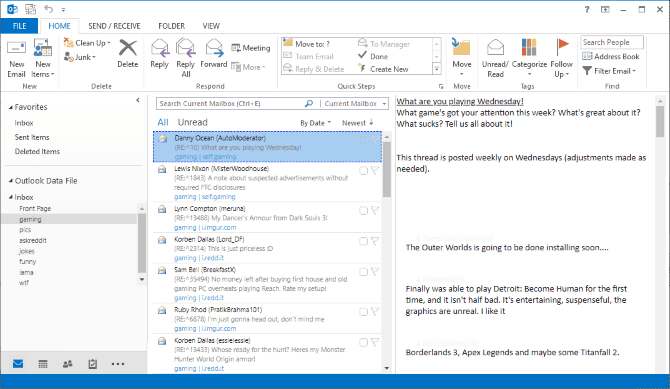This screenshot has height=389, width=670.
Task: Set a Follow Up flag
Action: 561,59
